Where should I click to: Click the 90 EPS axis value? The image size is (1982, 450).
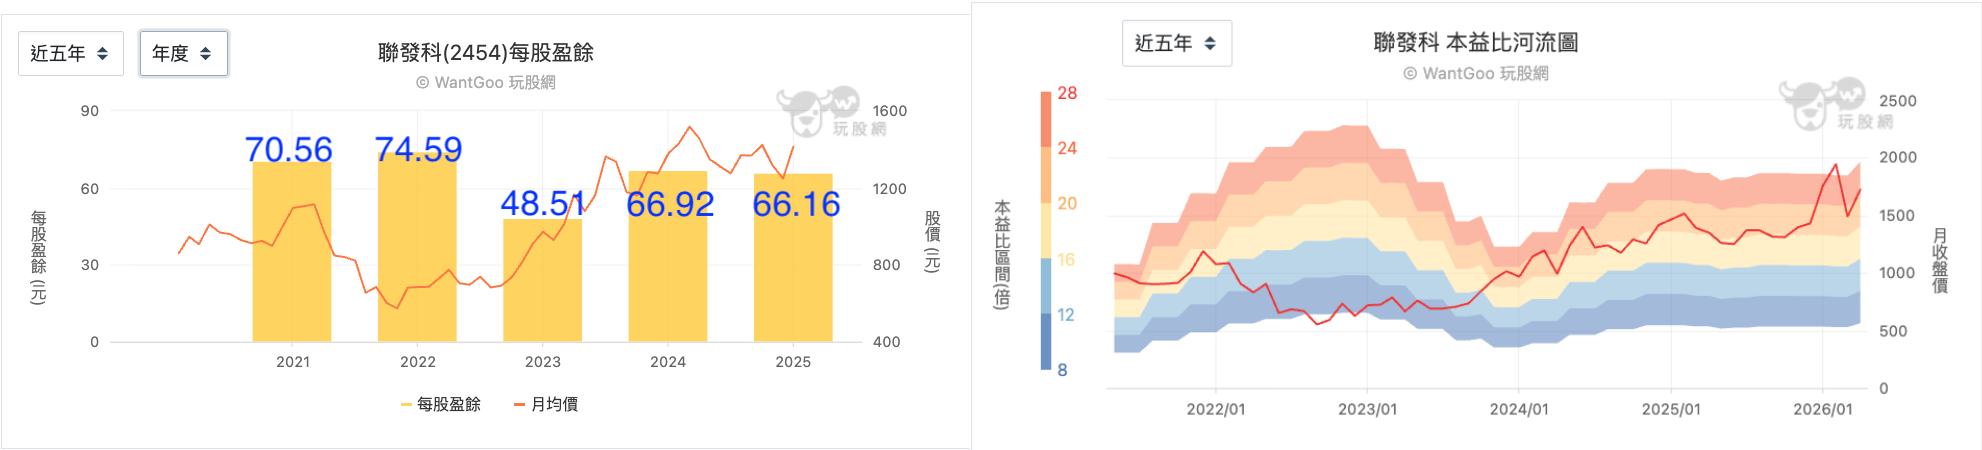point(90,111)
